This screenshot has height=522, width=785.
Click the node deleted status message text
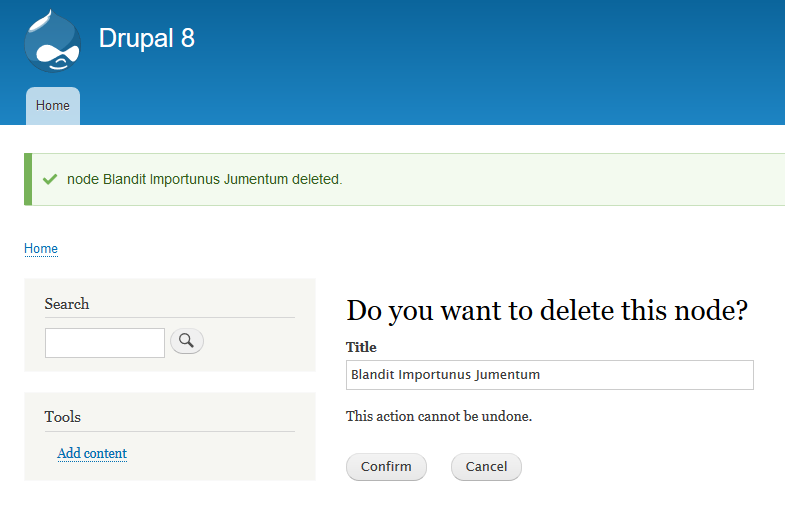coord(205,179)
